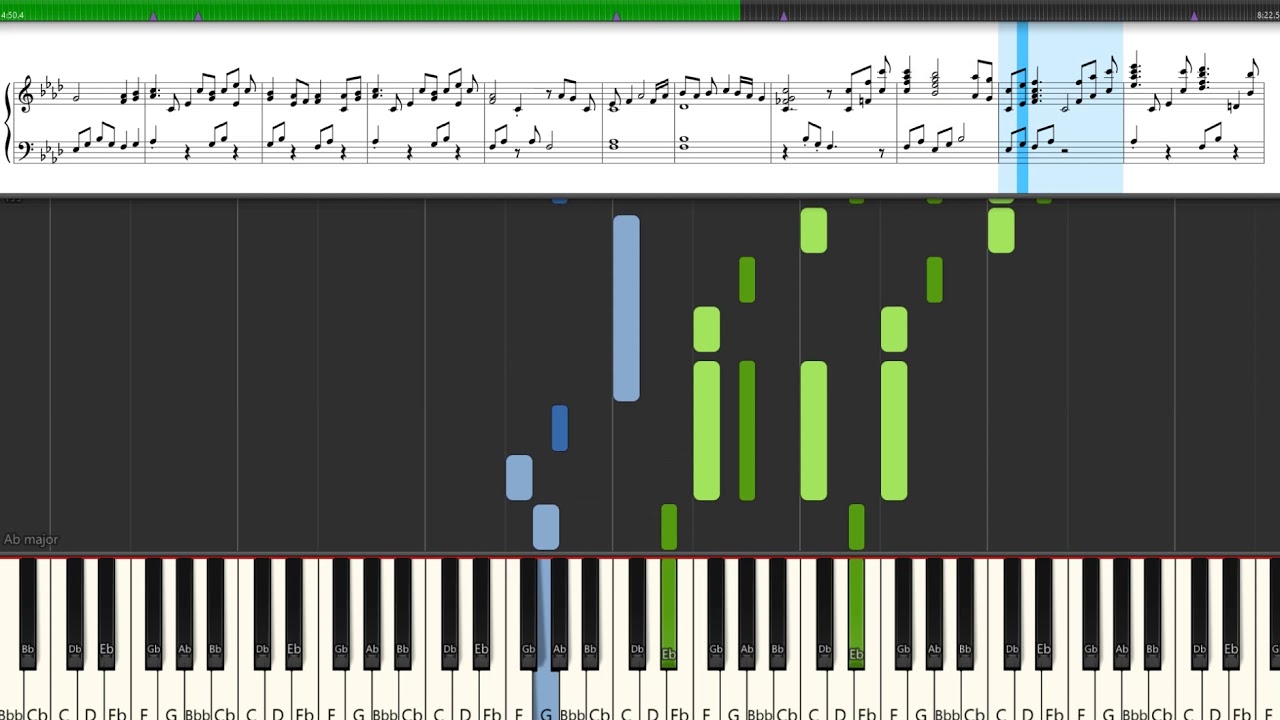This screenshot has height=720, width=1280.
Task: Go to the last bookmark near the song's end
Action: (1194, 16)
